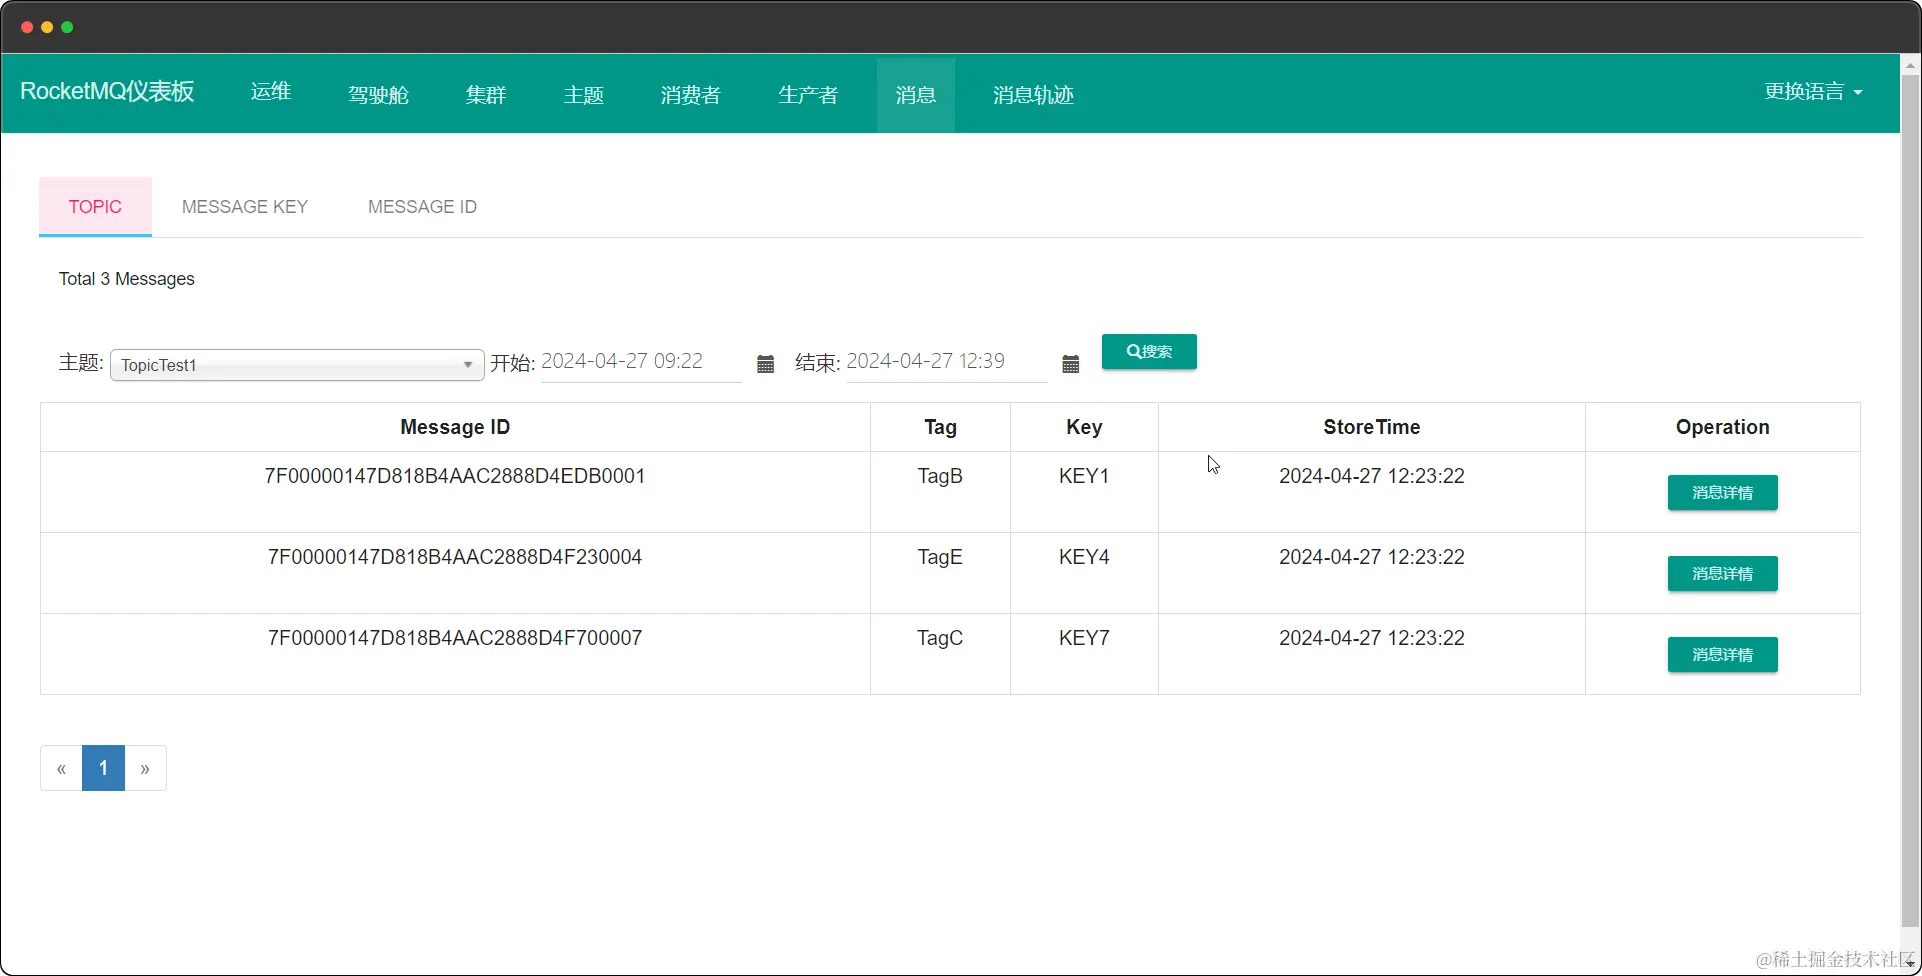Open the start date calendar picker icon
The image size is (1922, 976).
point(765,364)
